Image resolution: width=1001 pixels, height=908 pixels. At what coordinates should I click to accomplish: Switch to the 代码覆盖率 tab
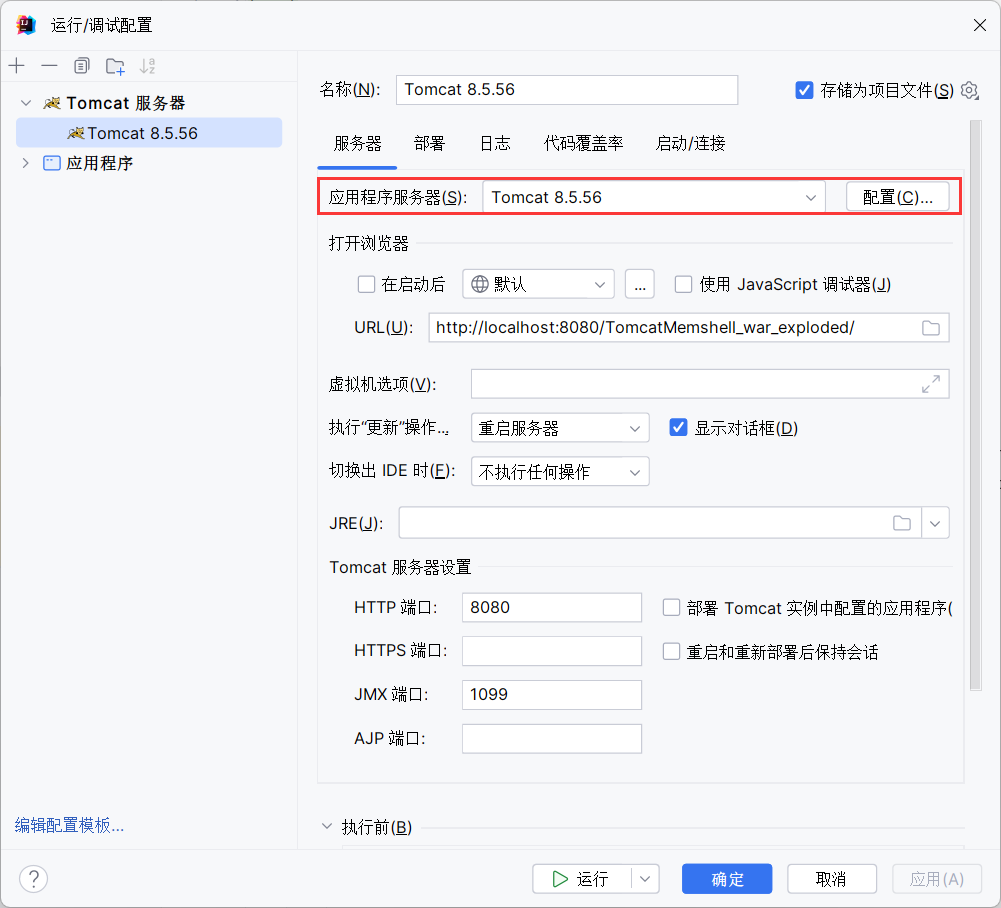[583, 144]
